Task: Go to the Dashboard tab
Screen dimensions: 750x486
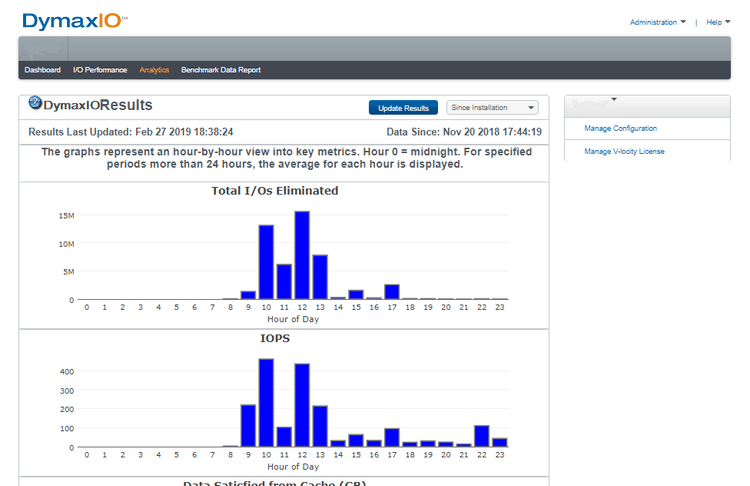Action: pyautogui.click(x=43, y=70)
